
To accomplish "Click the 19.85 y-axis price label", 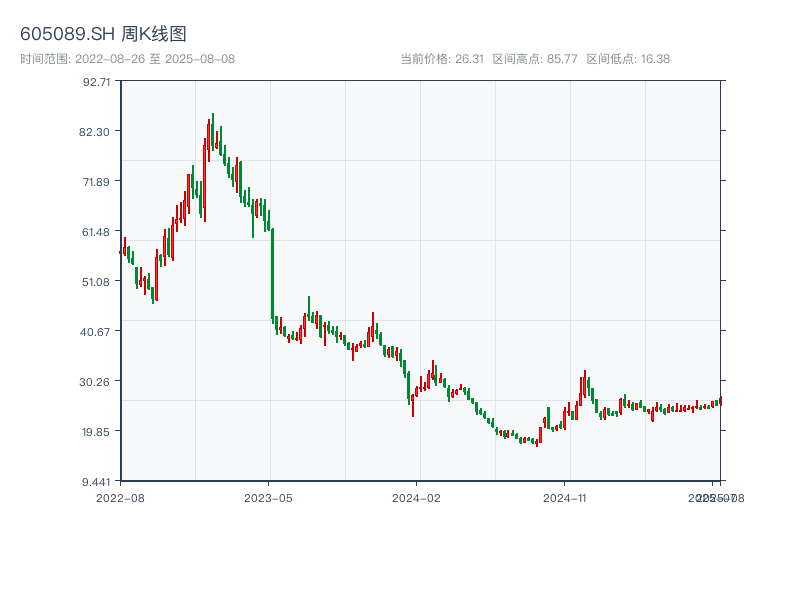I will point(97,432).
